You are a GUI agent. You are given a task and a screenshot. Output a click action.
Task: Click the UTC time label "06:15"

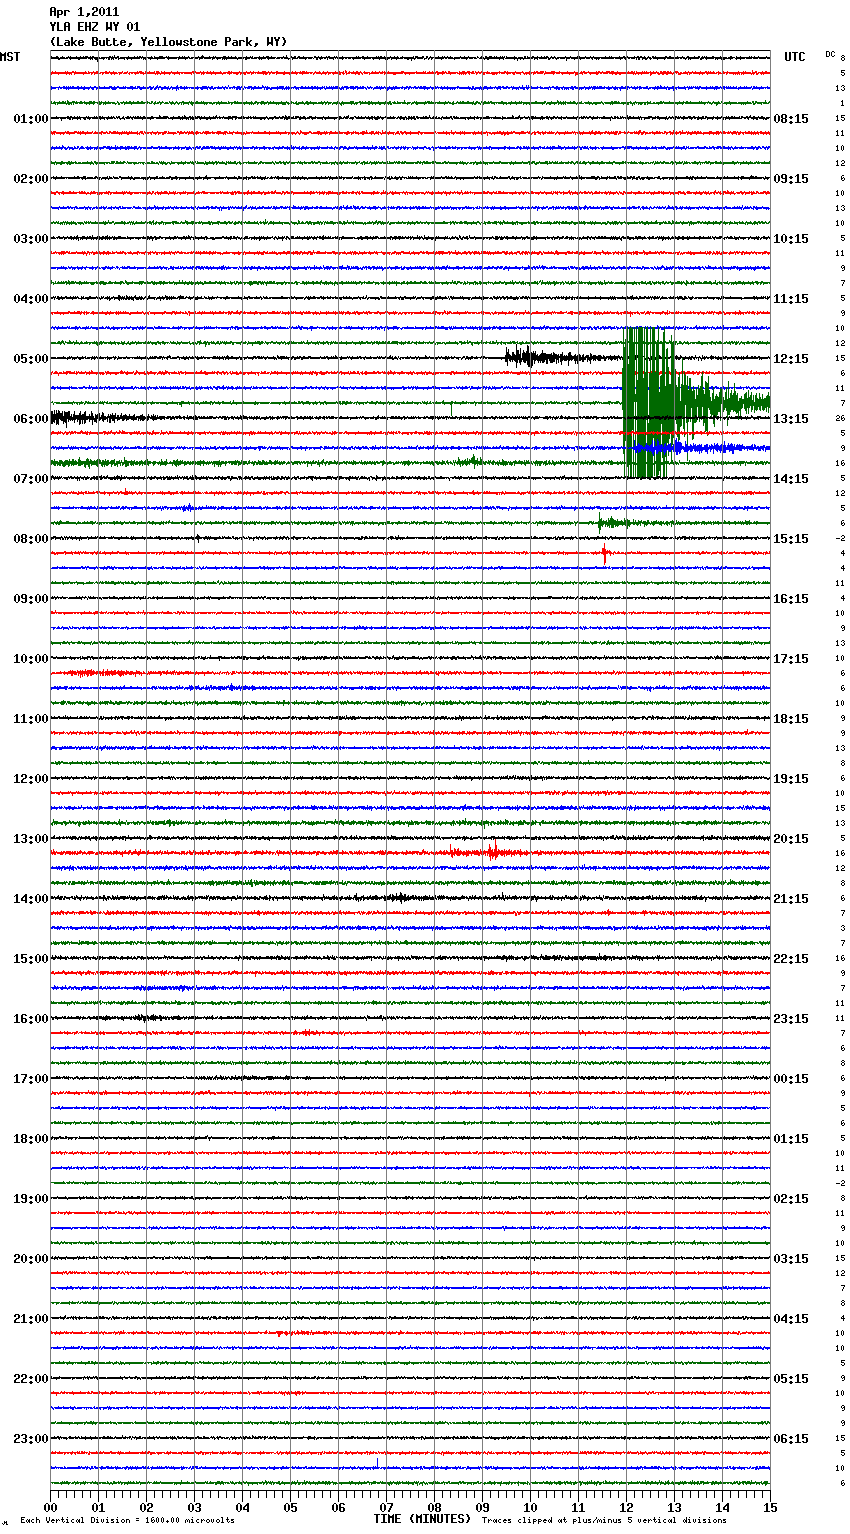click(791, 1439)
